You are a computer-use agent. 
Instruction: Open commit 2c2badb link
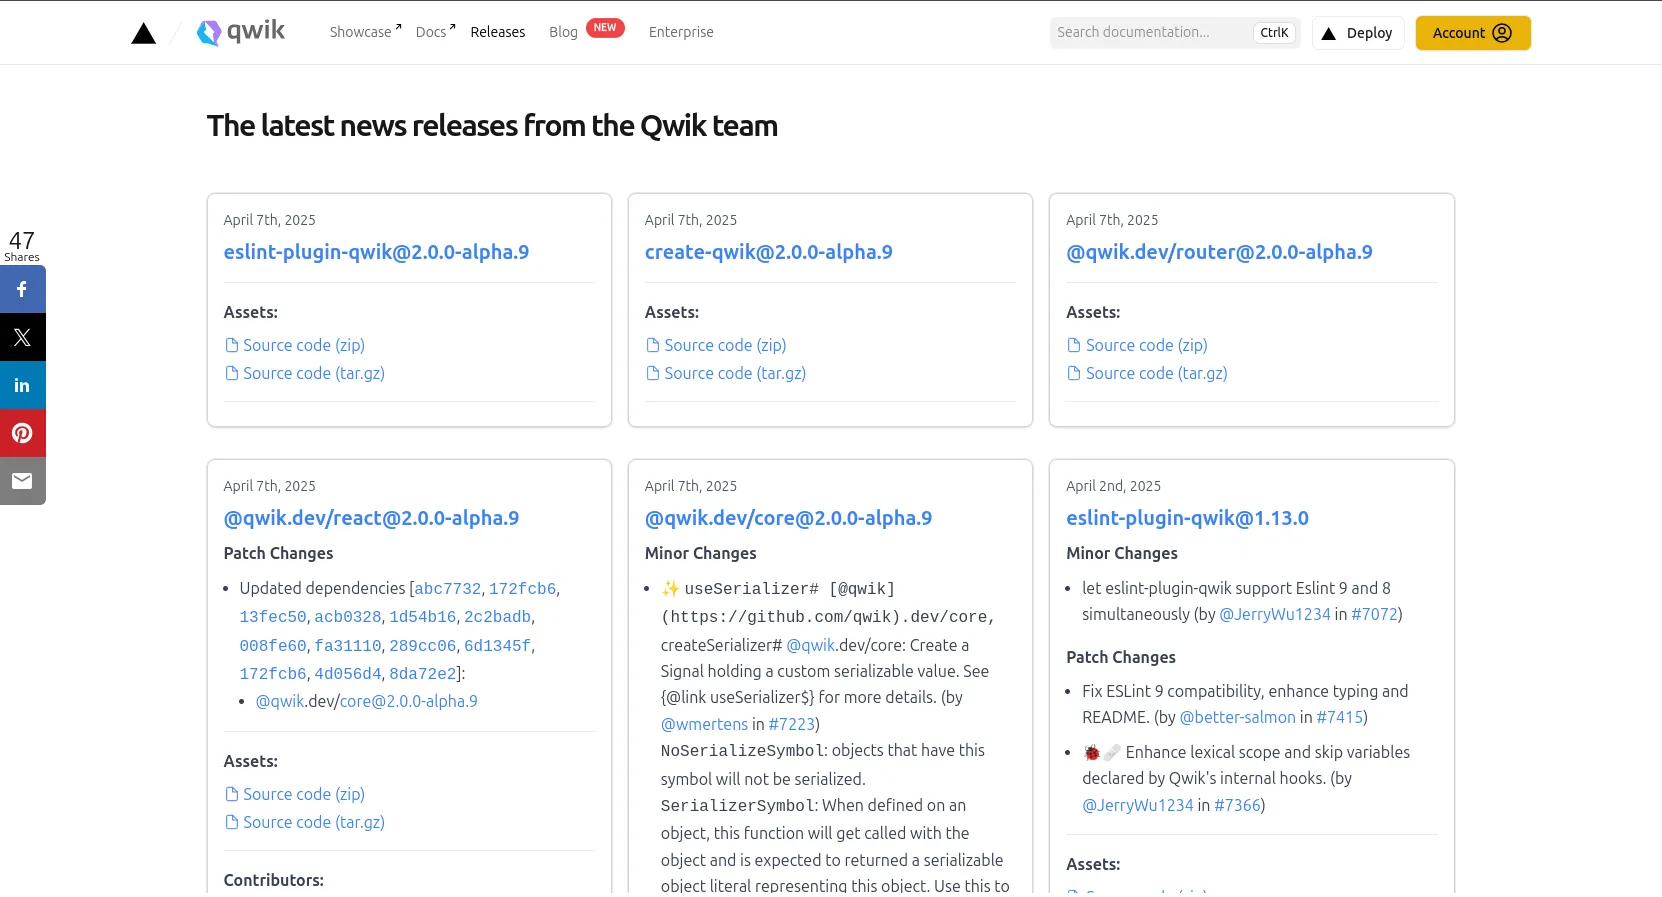(497, 617)
